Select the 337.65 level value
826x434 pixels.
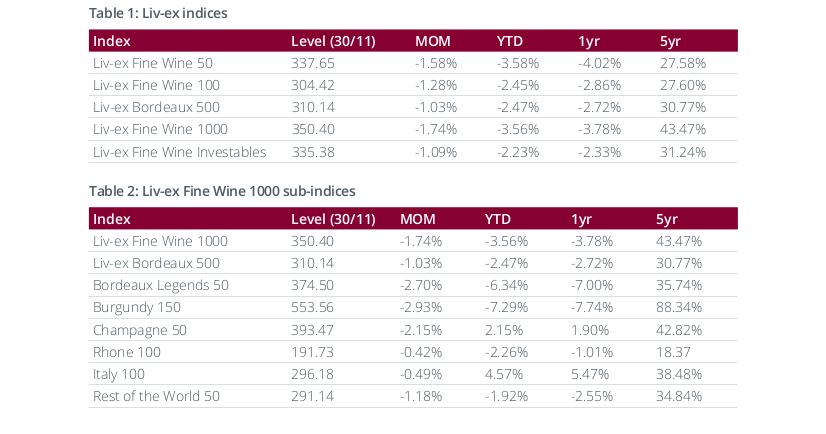311,63
